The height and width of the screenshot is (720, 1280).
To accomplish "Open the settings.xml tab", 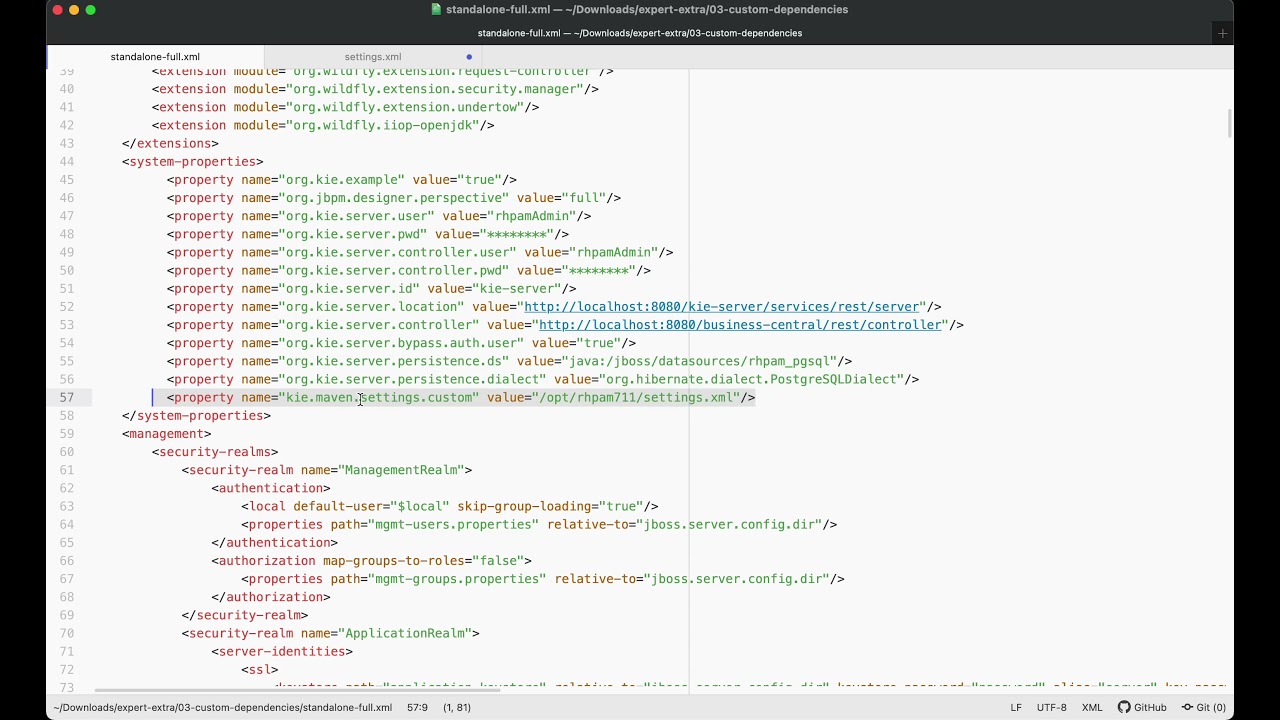I will [x=372, y=57].
